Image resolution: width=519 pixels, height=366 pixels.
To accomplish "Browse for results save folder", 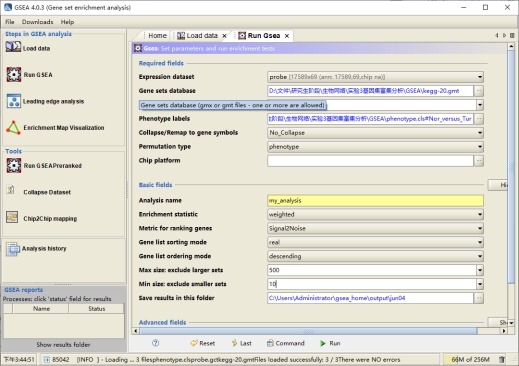I will (x=479, y=298).
